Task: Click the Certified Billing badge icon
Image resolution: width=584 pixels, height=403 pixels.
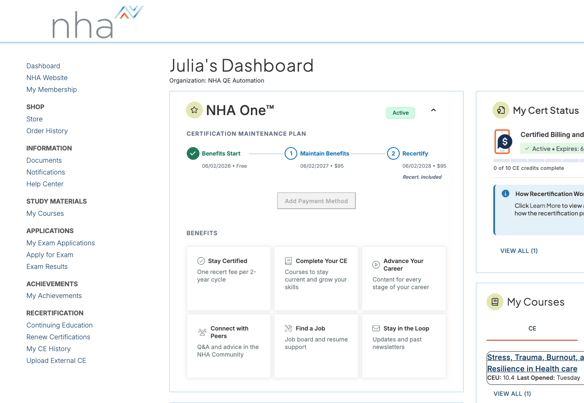Action: (x=503, y=142)
